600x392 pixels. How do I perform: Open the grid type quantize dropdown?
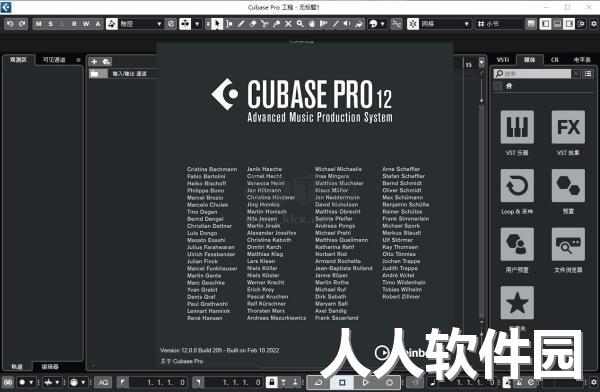click(x=499, y=24)
